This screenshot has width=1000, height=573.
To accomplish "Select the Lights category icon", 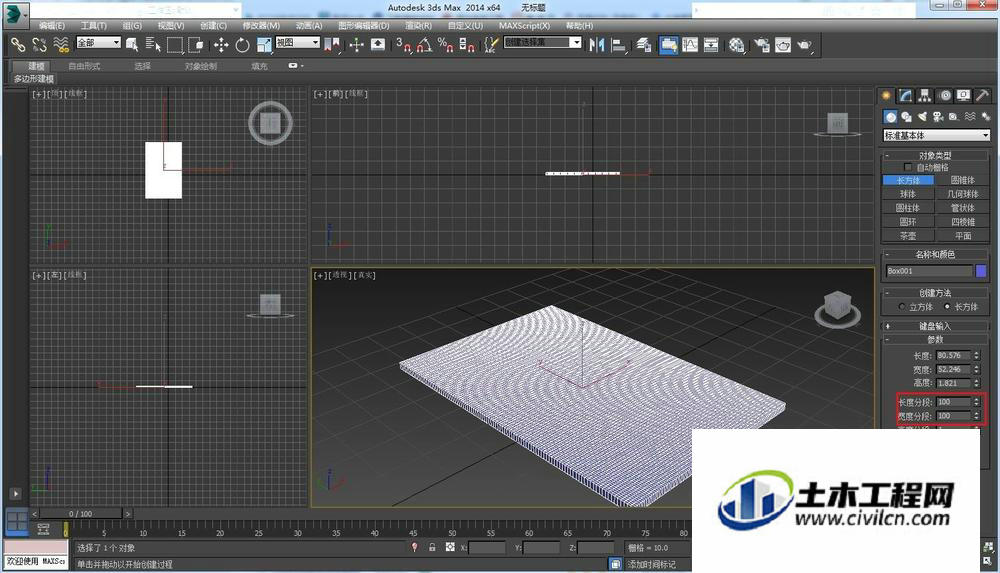I will [922, 117].
